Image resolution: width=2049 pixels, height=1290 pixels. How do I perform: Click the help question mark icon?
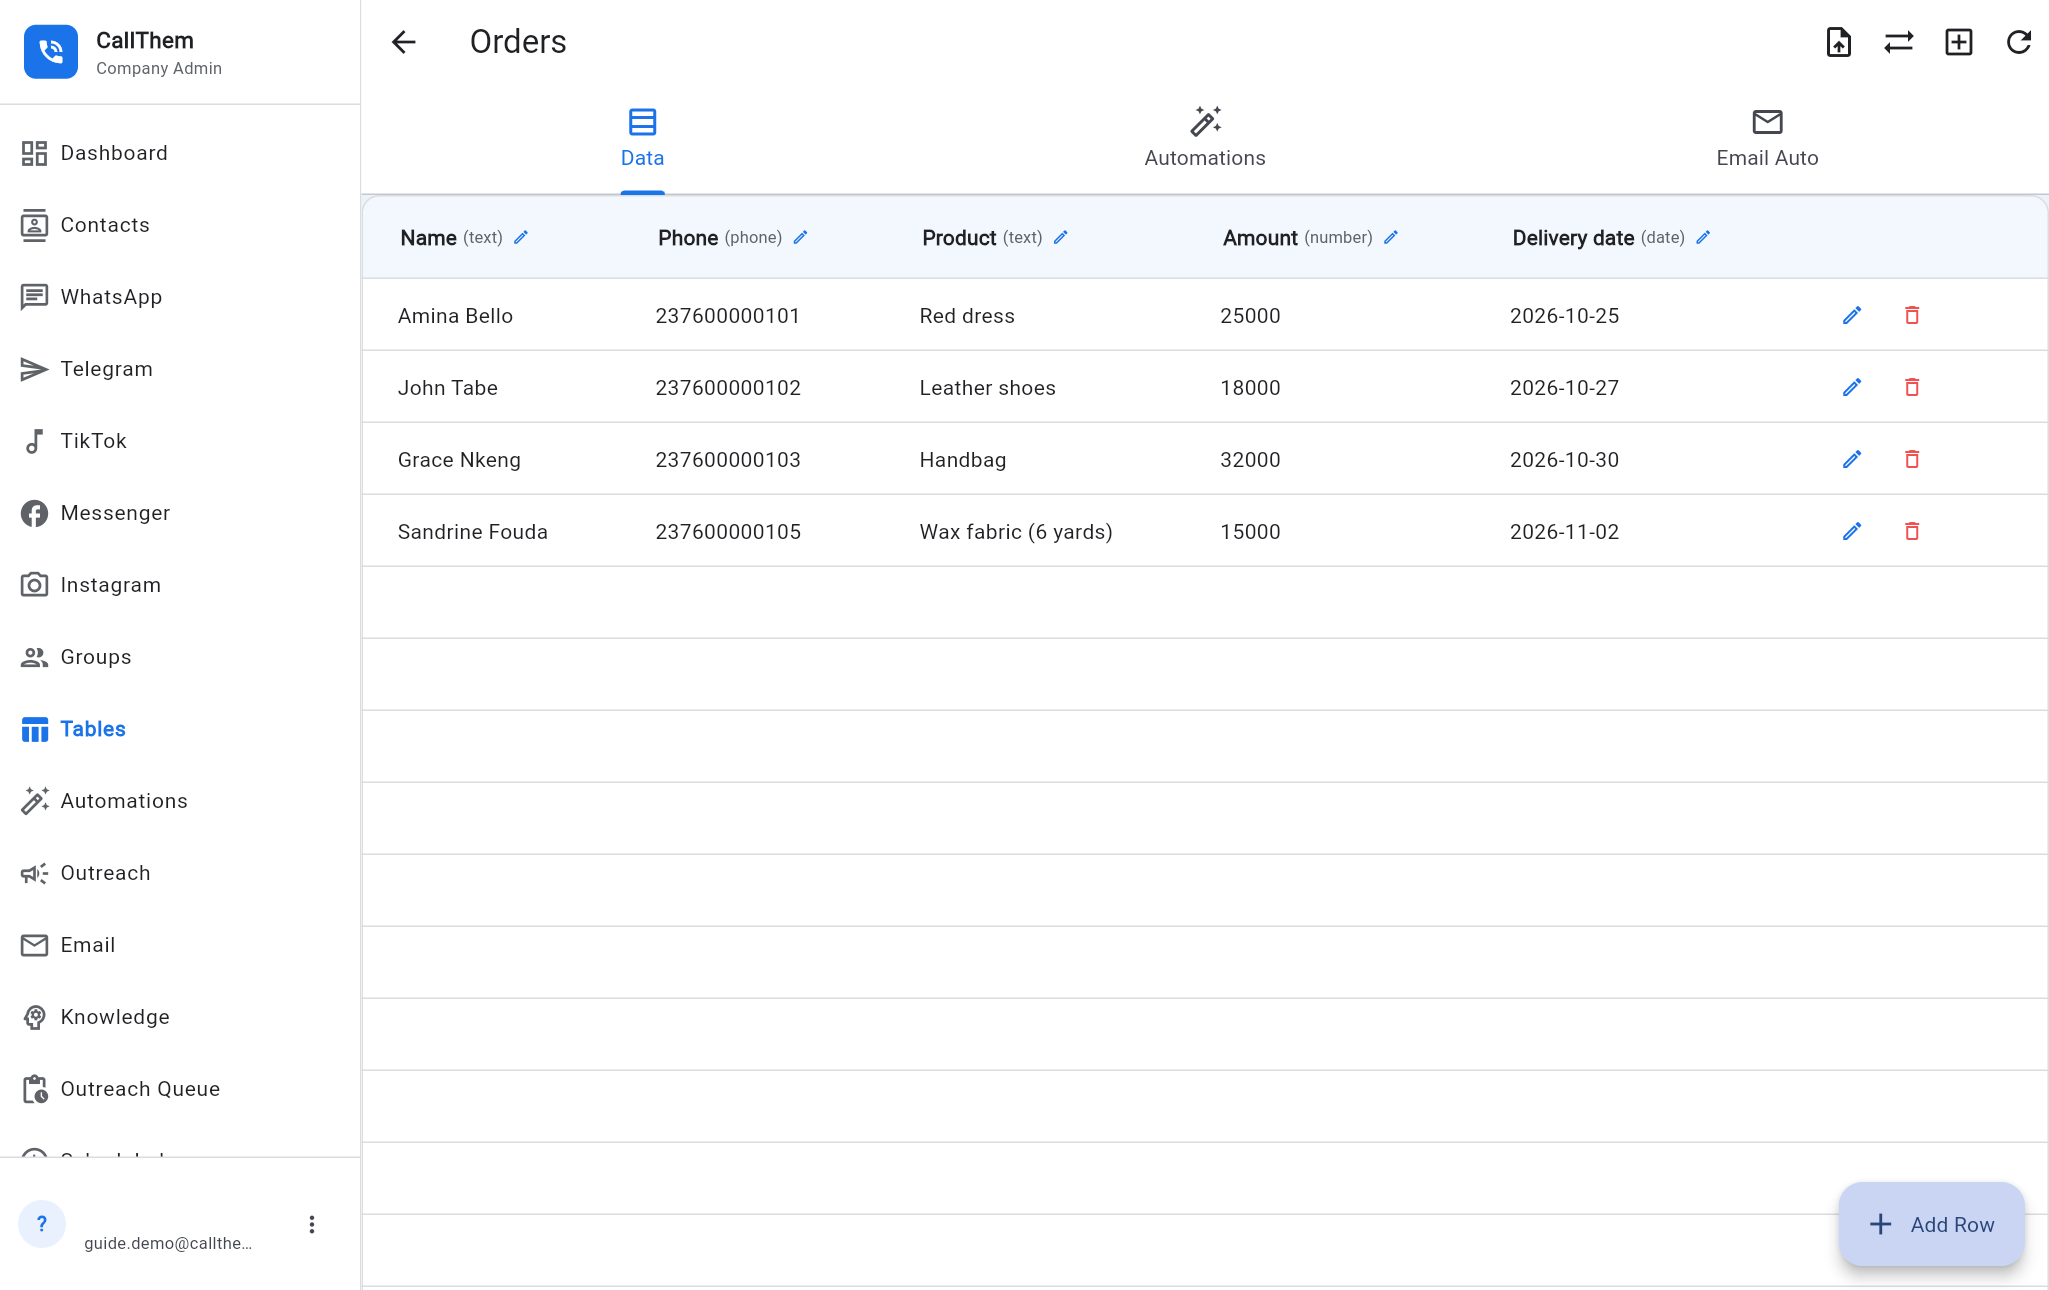(42, 1224)
